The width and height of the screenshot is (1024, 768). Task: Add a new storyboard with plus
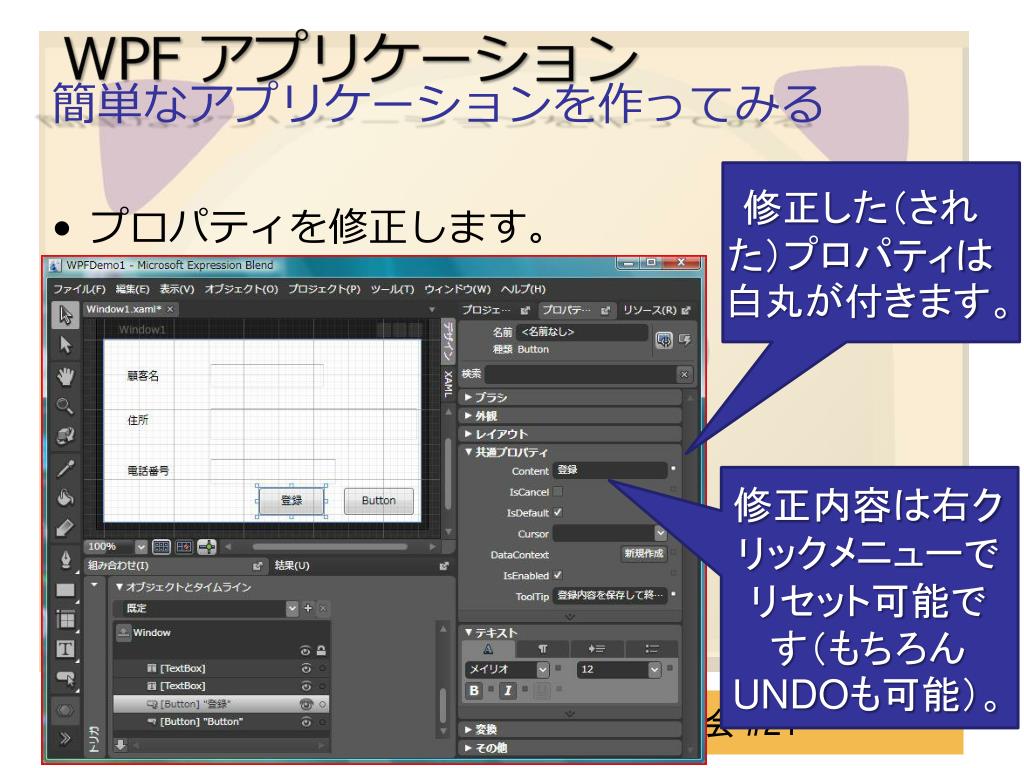(308, 608)
